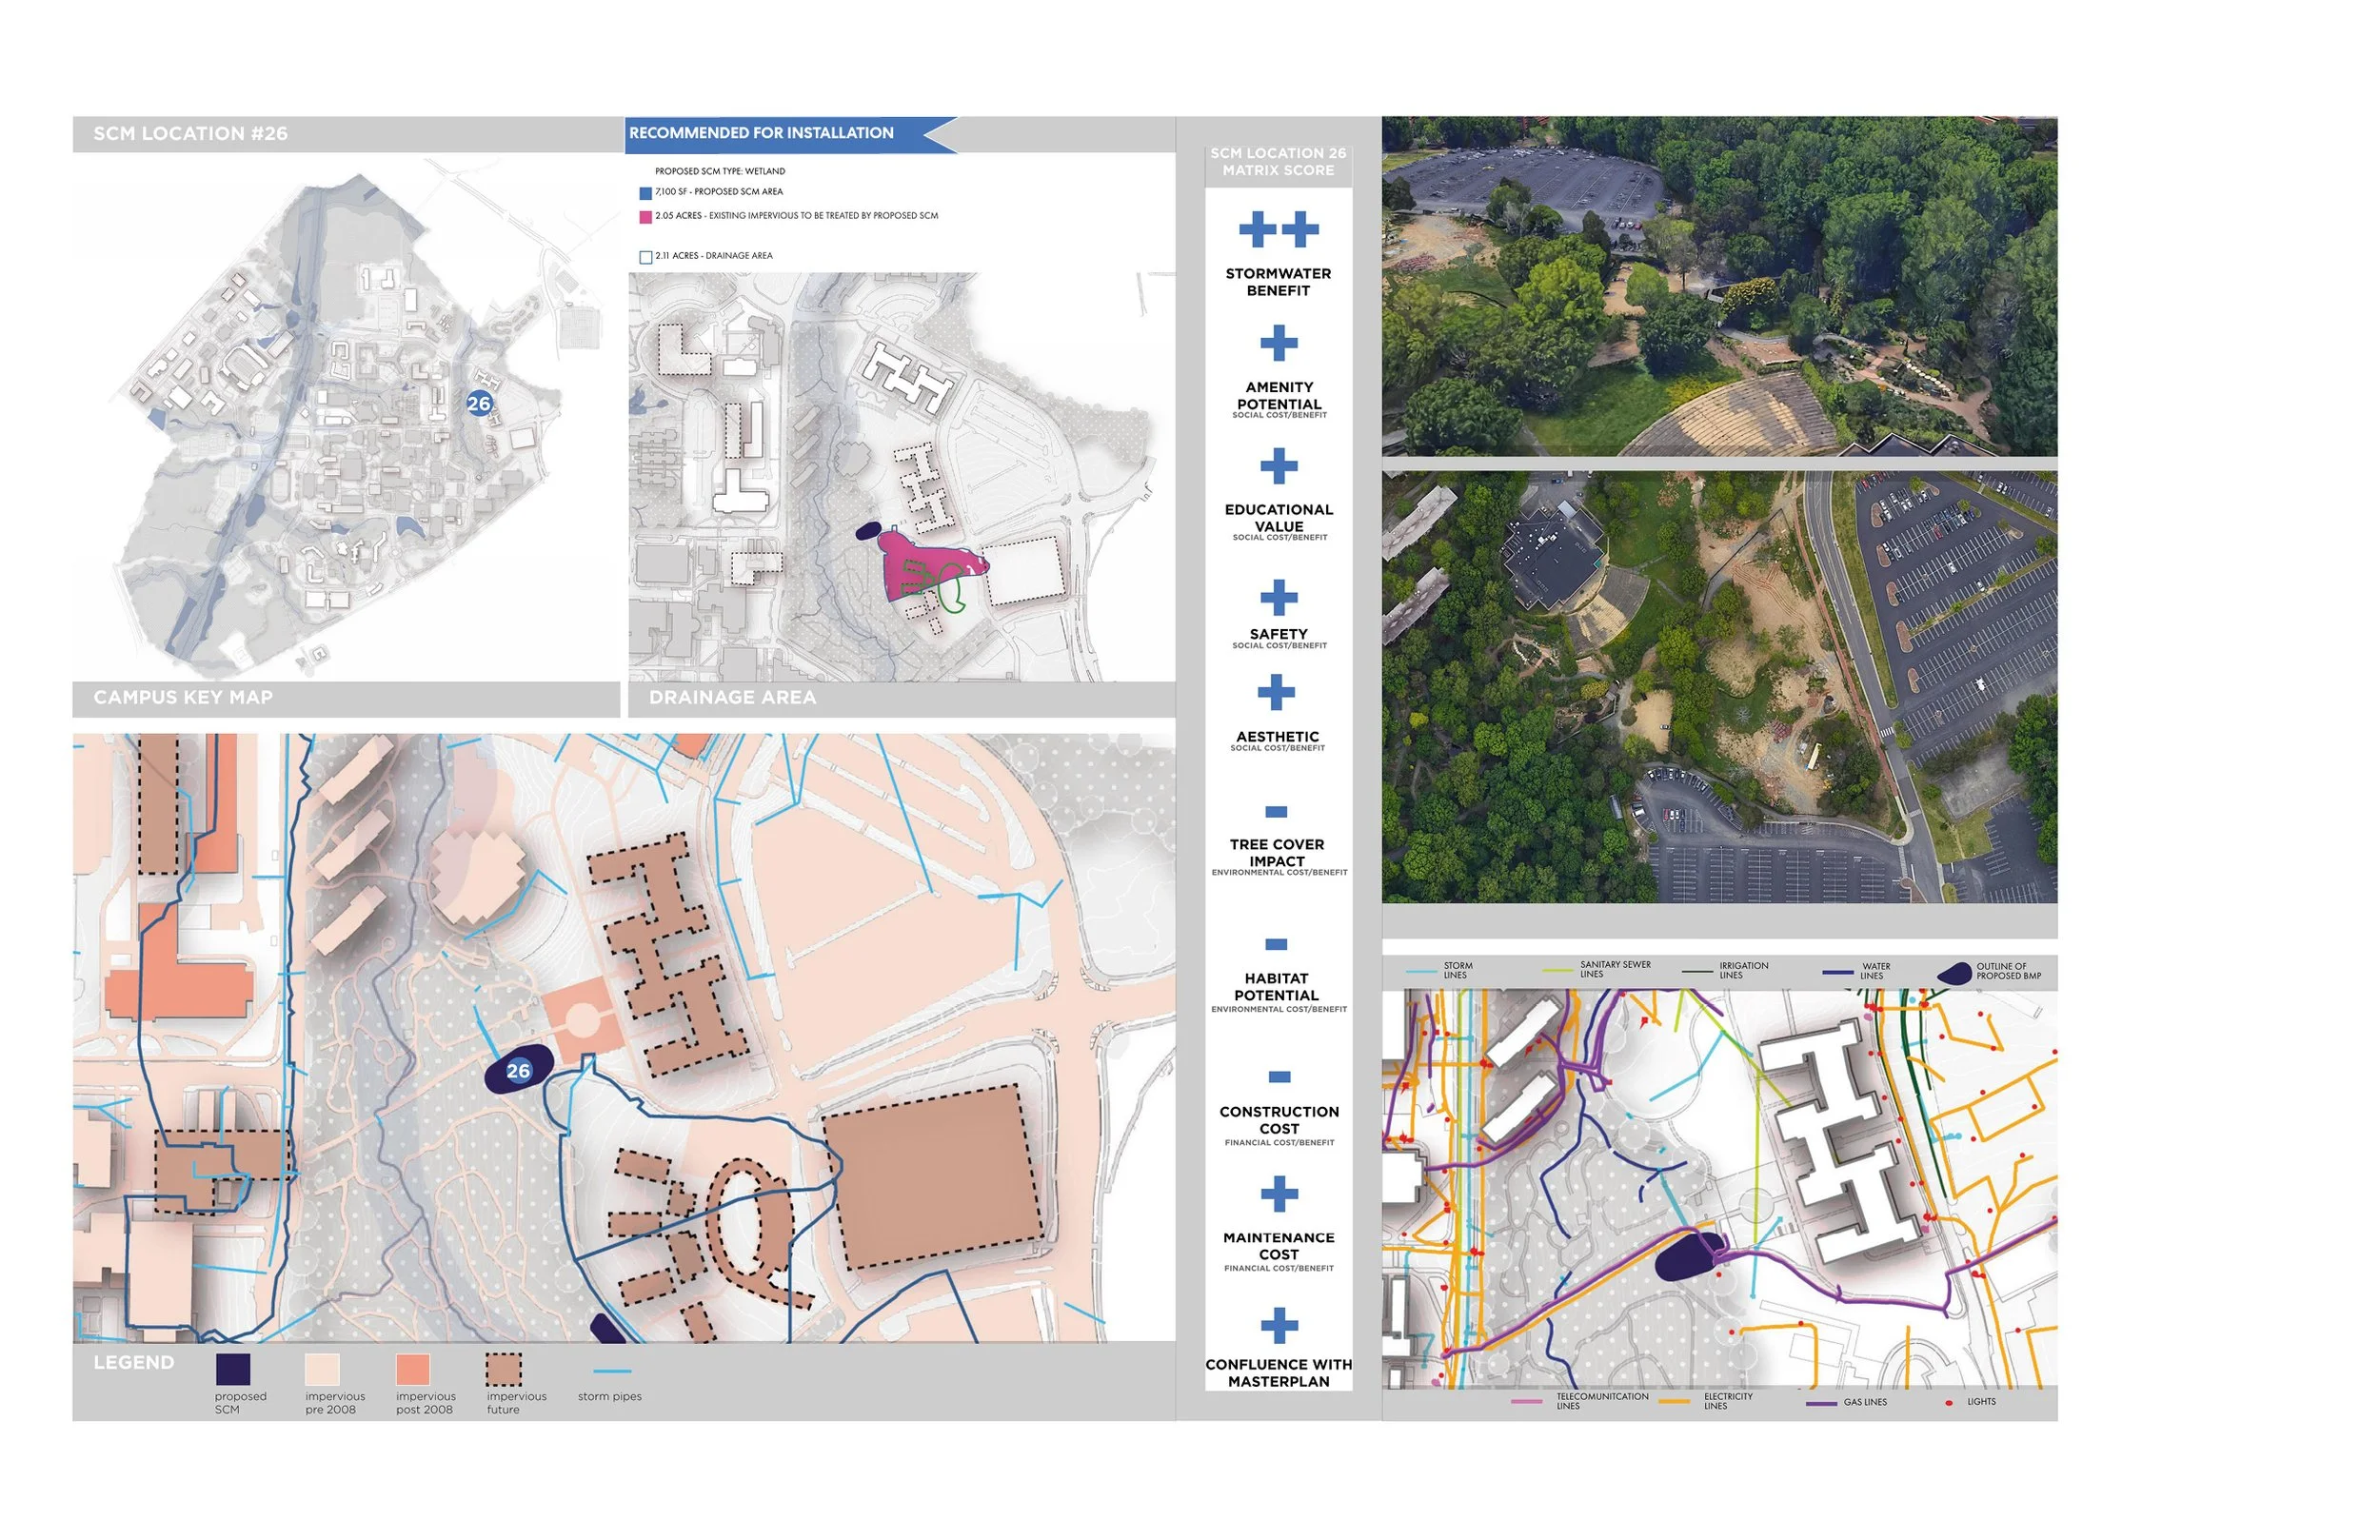The height and width of the screenshot is (1540, 2380).
Task: Click the plus icon above Confluence with Masterplan
Action: coord(1279,1325)
